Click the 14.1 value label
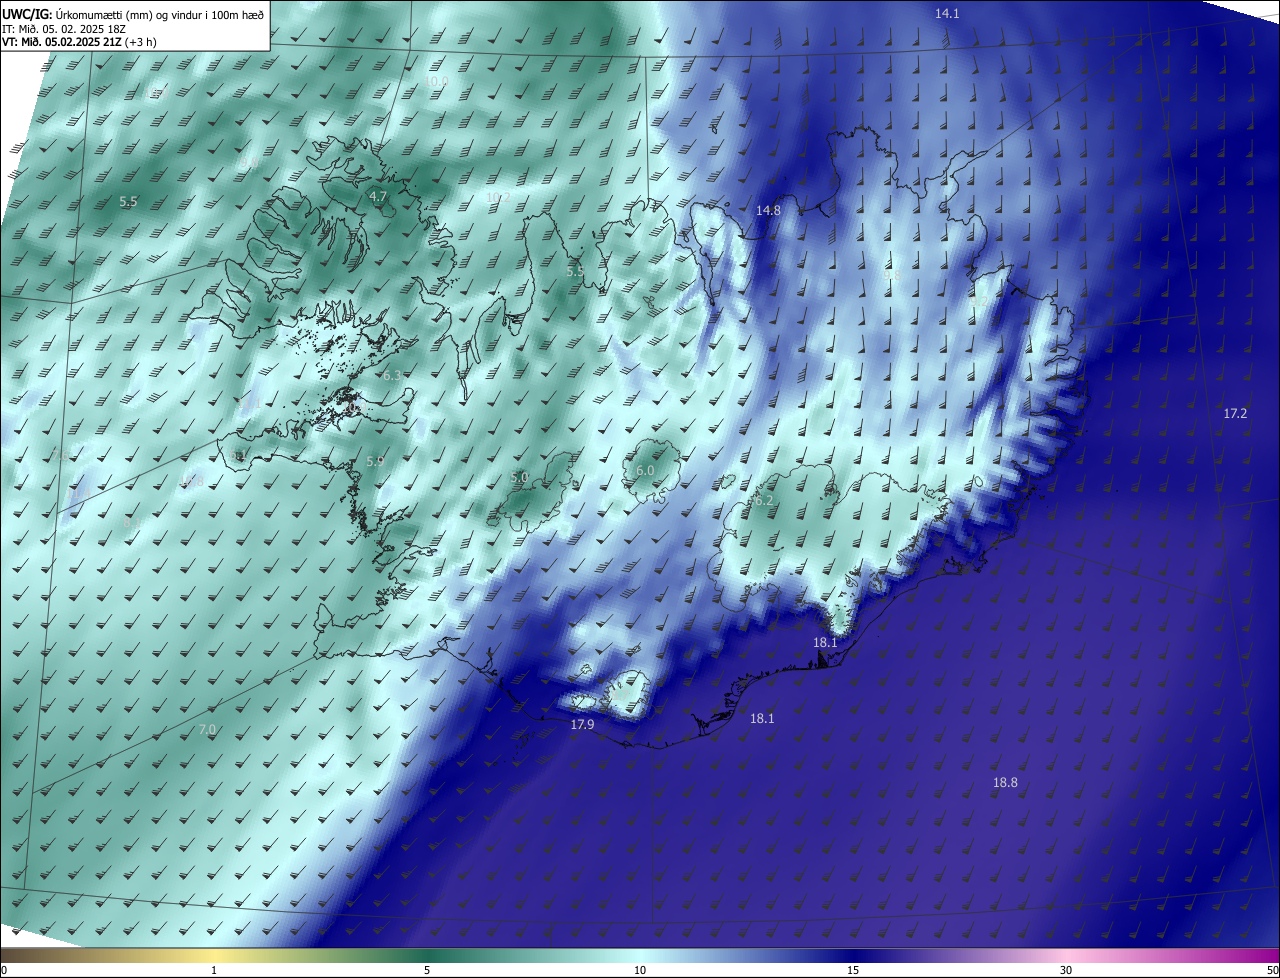Image resolution: width=1280 pixels, height=978 pixels. pyautogui.click(x=947, y=13)
